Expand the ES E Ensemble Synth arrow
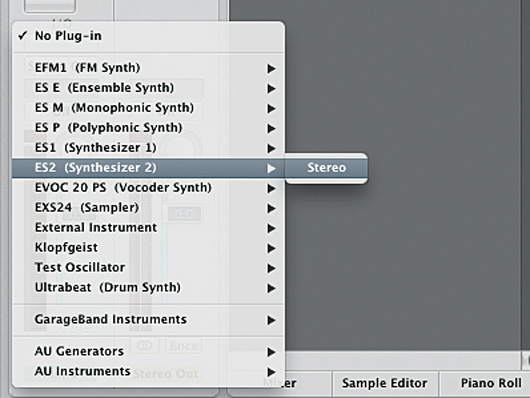 (x=271, y=88)
